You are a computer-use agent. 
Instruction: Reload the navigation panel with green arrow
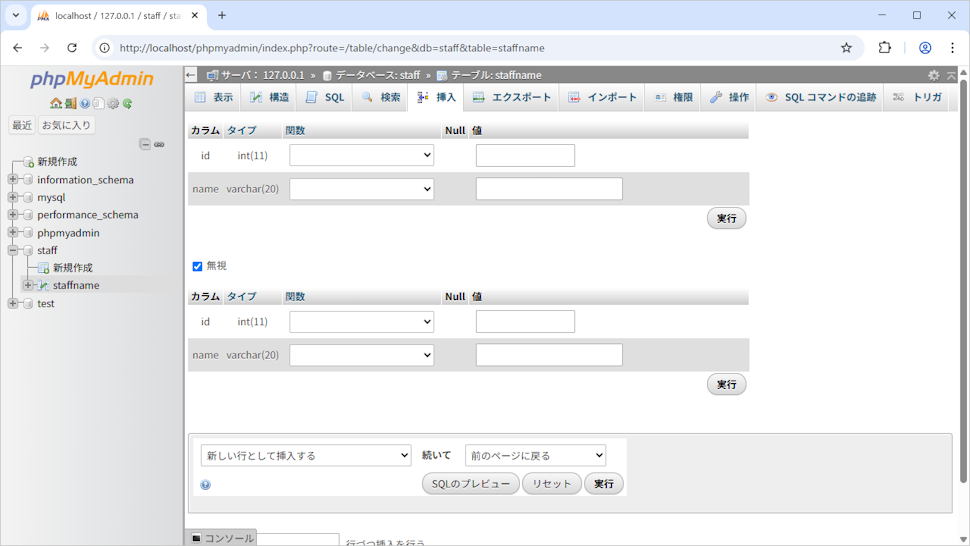[128, 103]
